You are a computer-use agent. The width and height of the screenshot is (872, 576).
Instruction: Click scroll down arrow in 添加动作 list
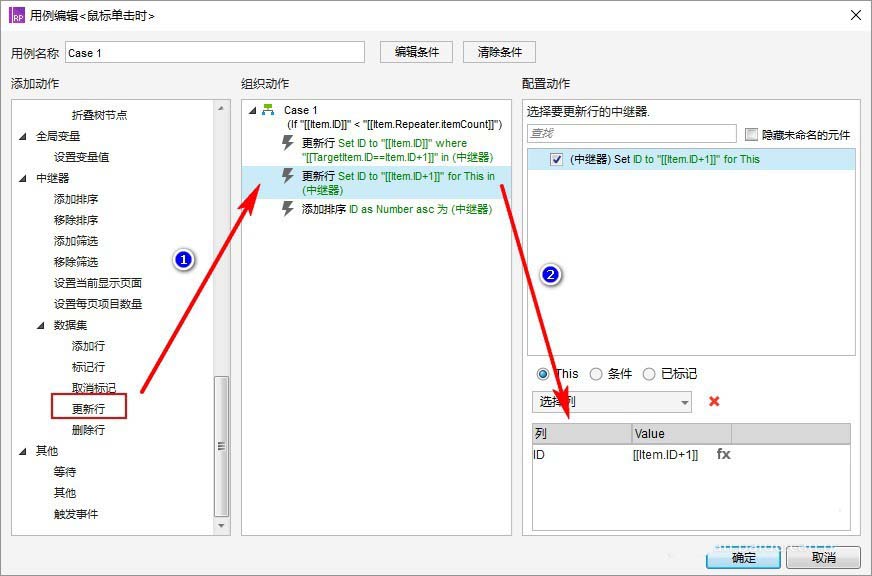[x=221, y=525]
